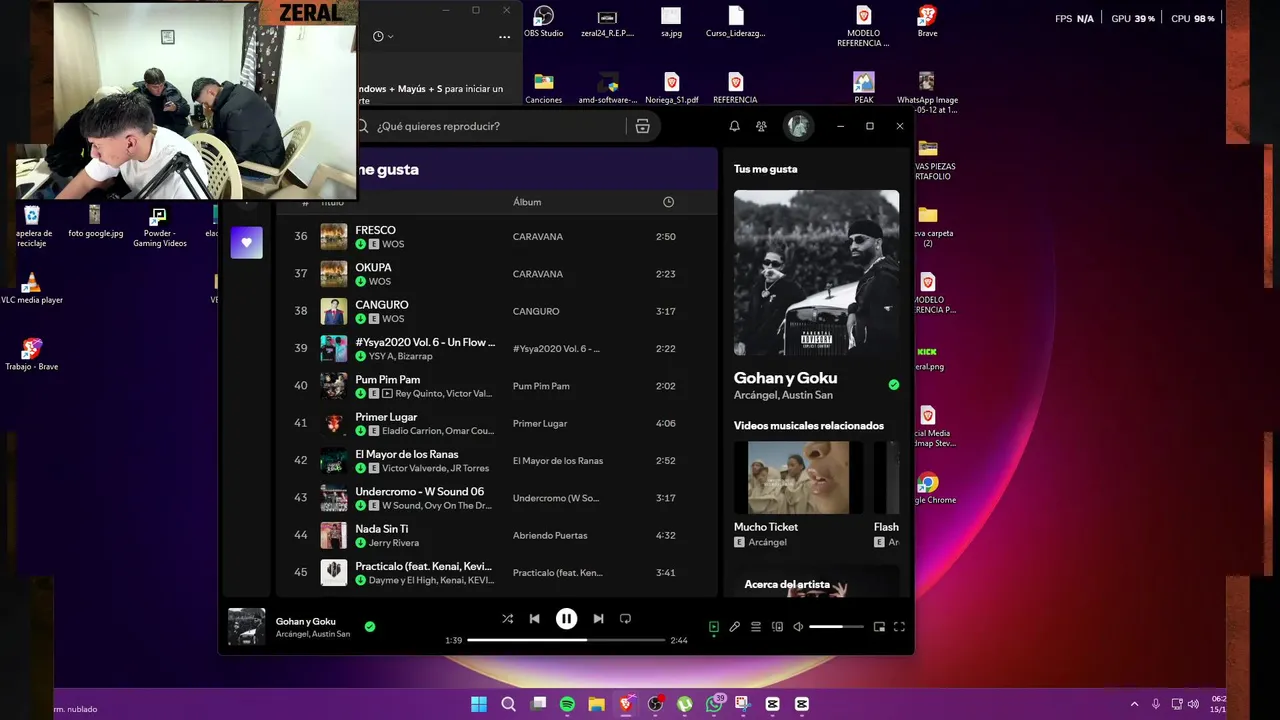This screenshot has width=1280, height=720.
Task: Open uTorrent from the taskbar
Action: 684,704
